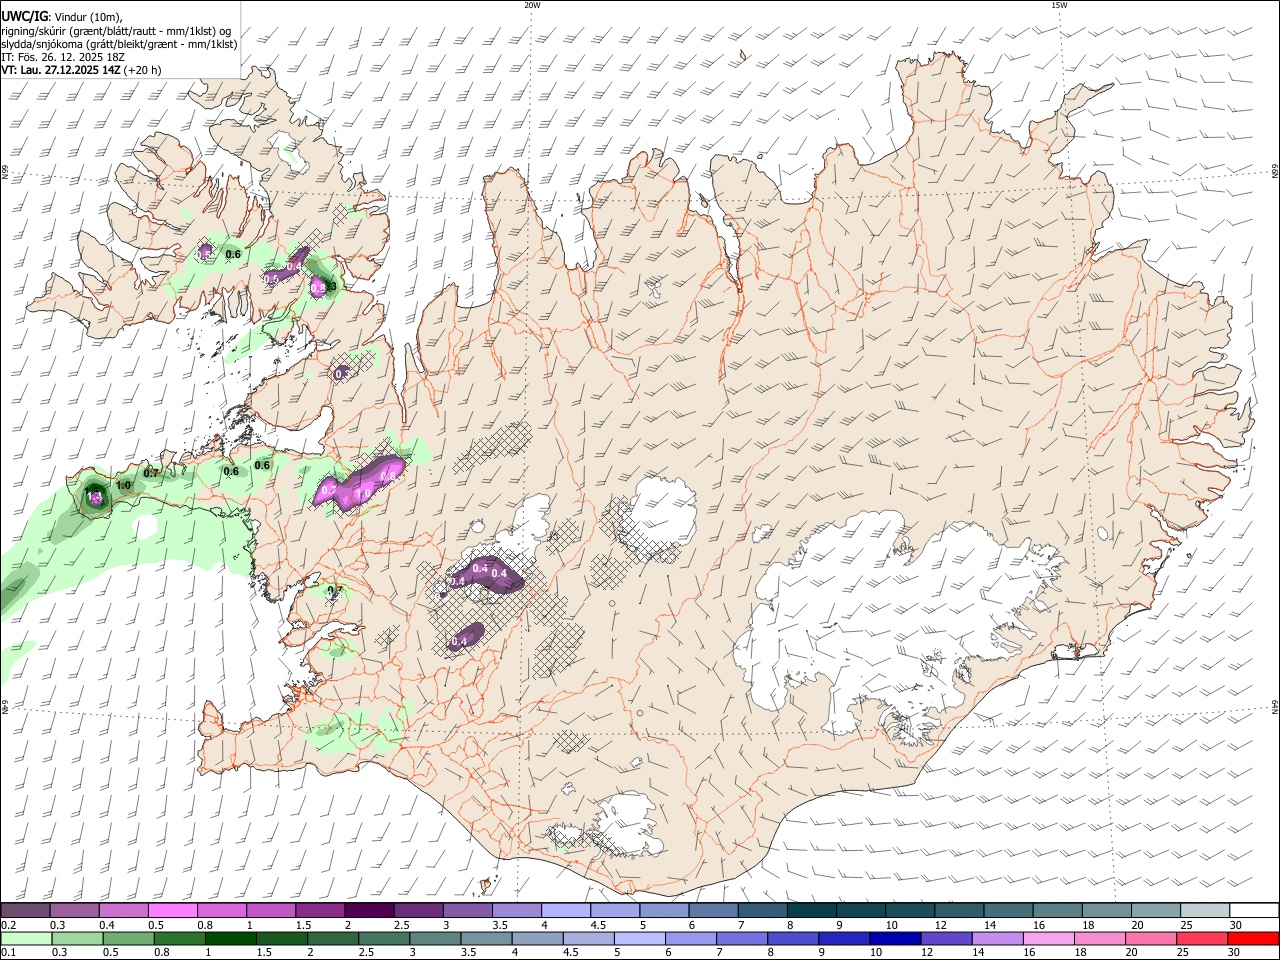Click the 0.4–0.5 orchid snow swatch

(123, 911)
